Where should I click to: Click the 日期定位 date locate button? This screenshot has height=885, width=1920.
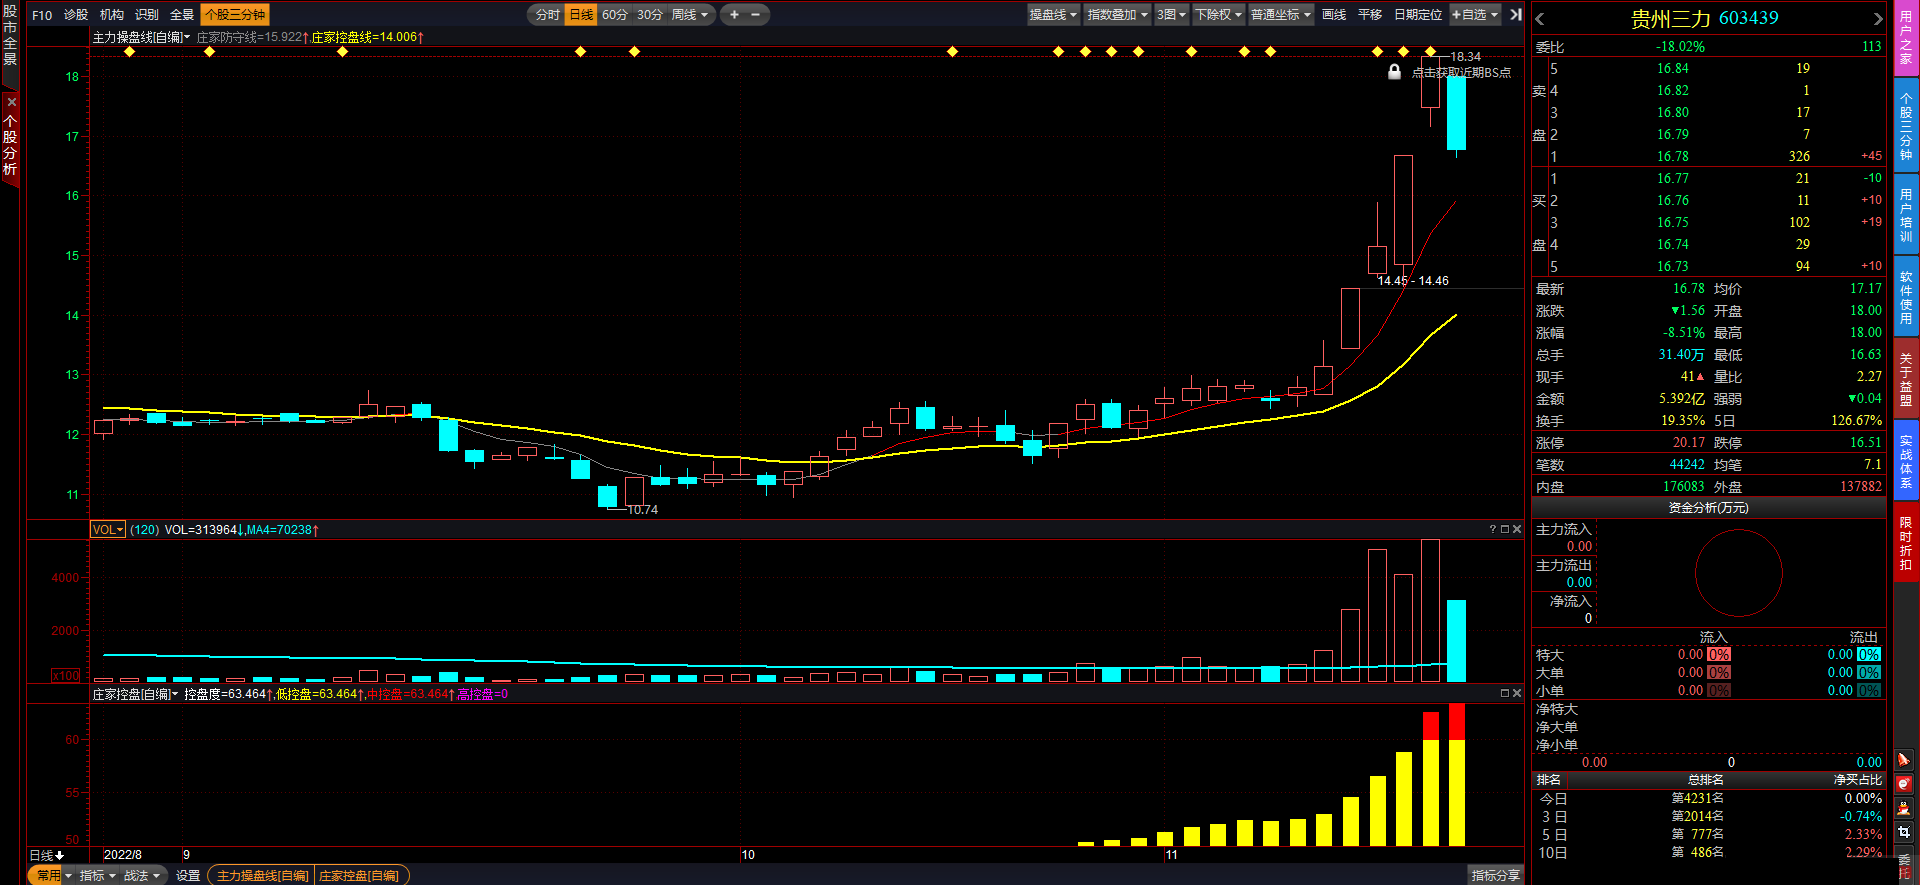coord(1418,15)
